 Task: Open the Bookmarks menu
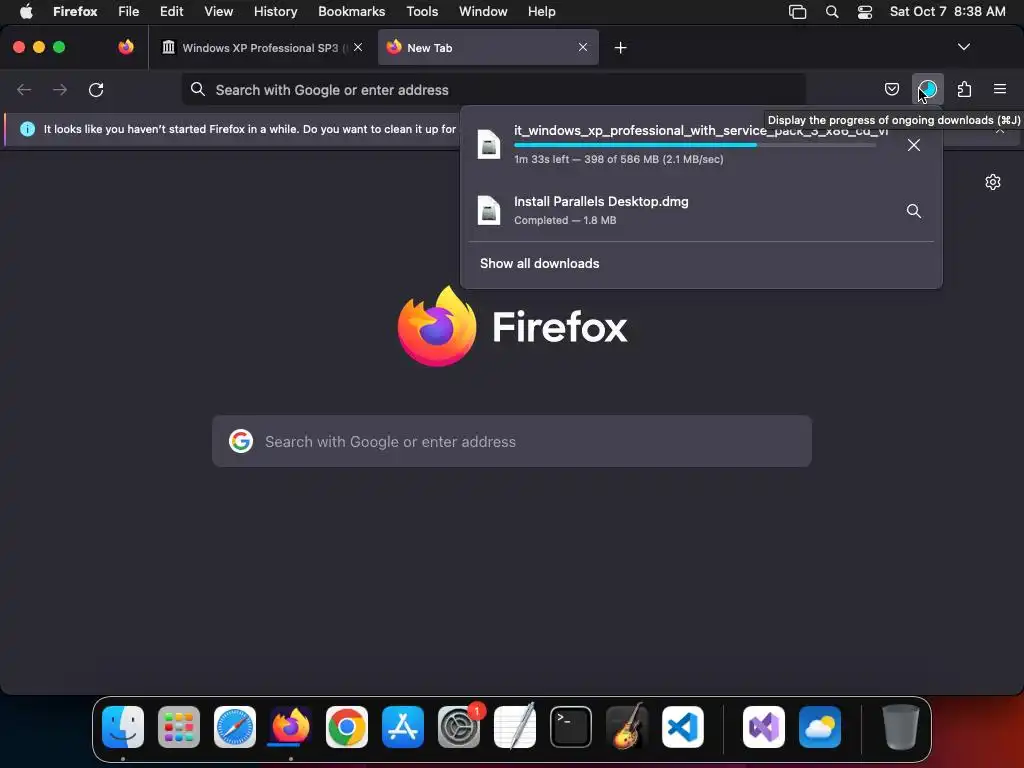click(x=351, y=11)
